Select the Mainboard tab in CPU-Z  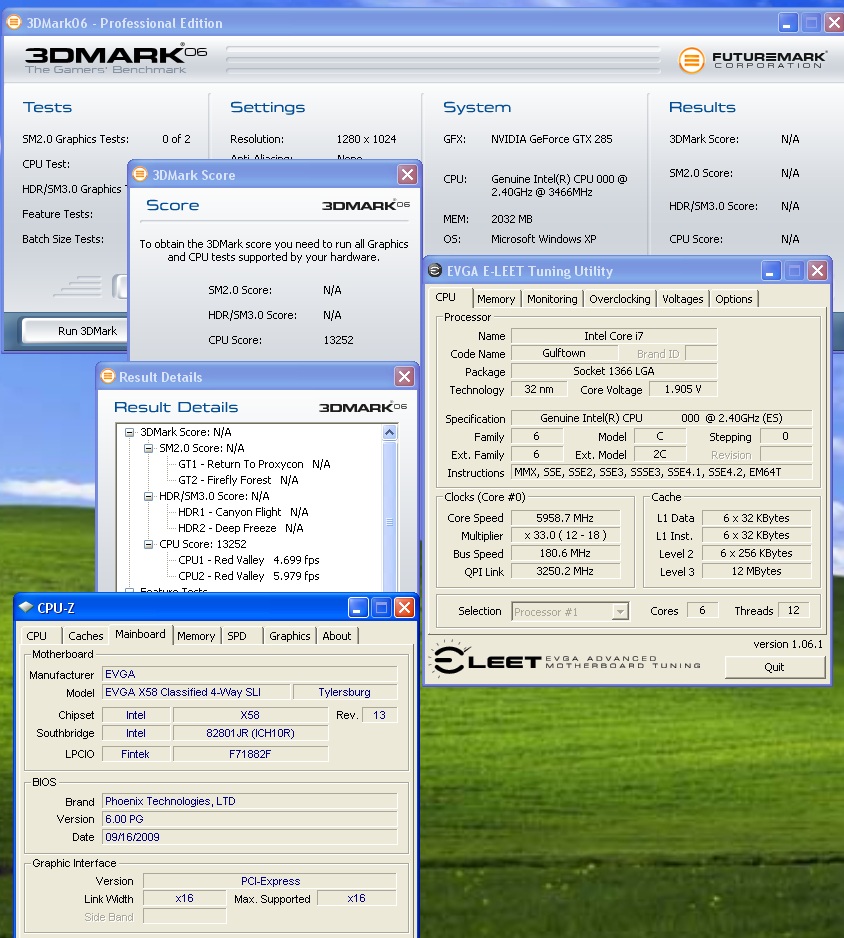coord(141,634)
